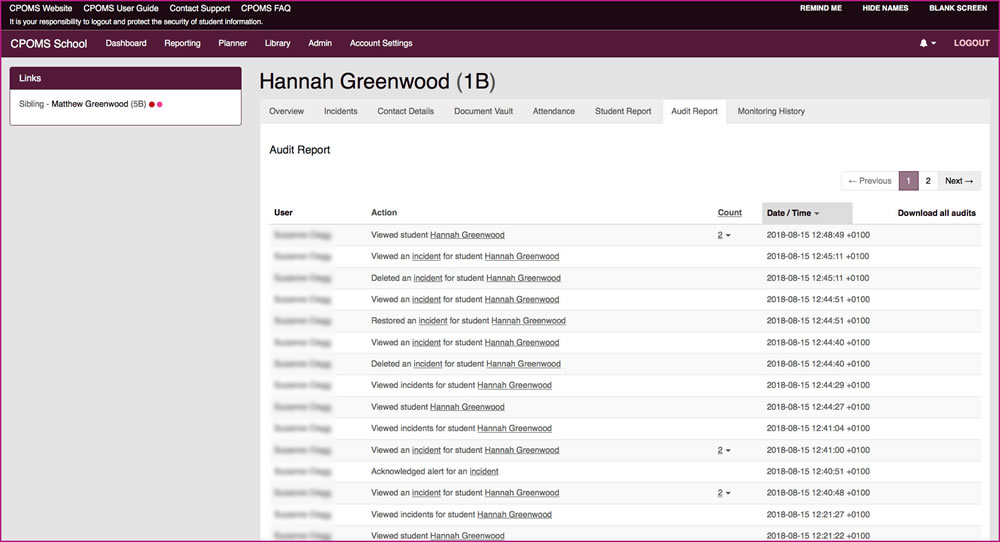The width and height of the screenshot is (1000, 542).
Task: Click Hannah Greenwood link in 12:21:27 row
Action: pyautogui.click(x=515, y=515)
